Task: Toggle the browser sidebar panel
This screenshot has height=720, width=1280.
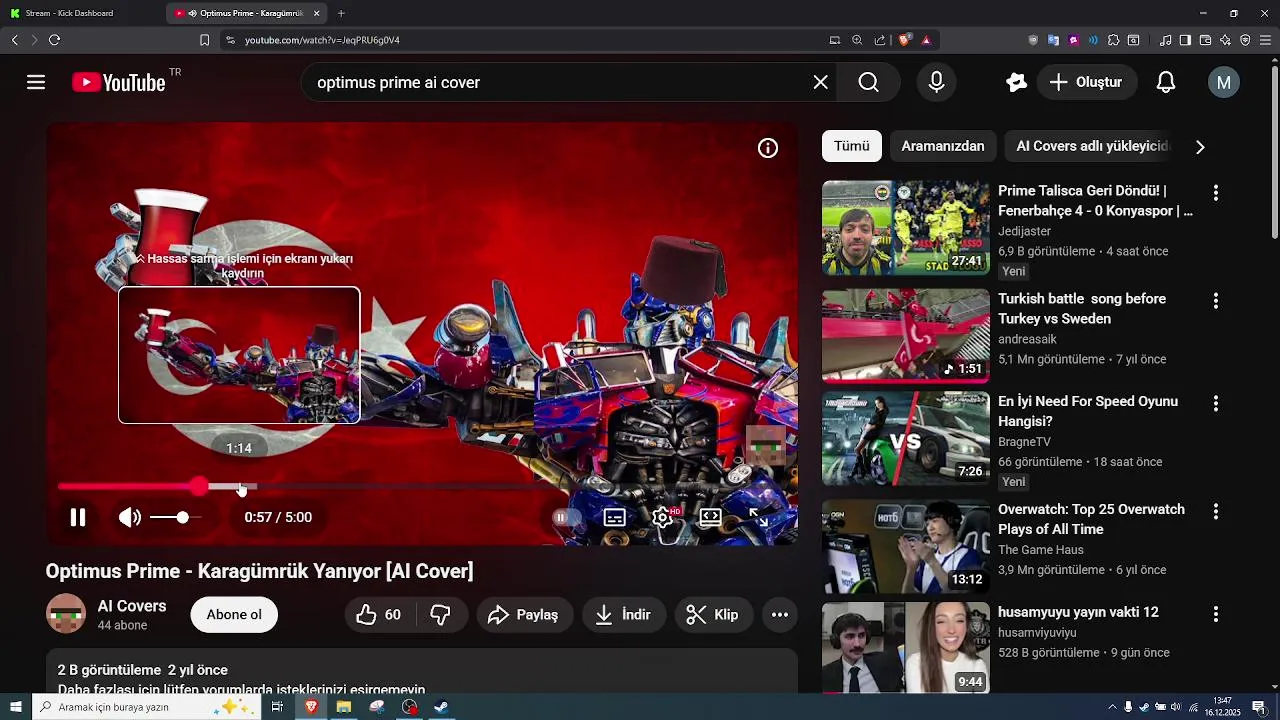Action: [1185, 40]
